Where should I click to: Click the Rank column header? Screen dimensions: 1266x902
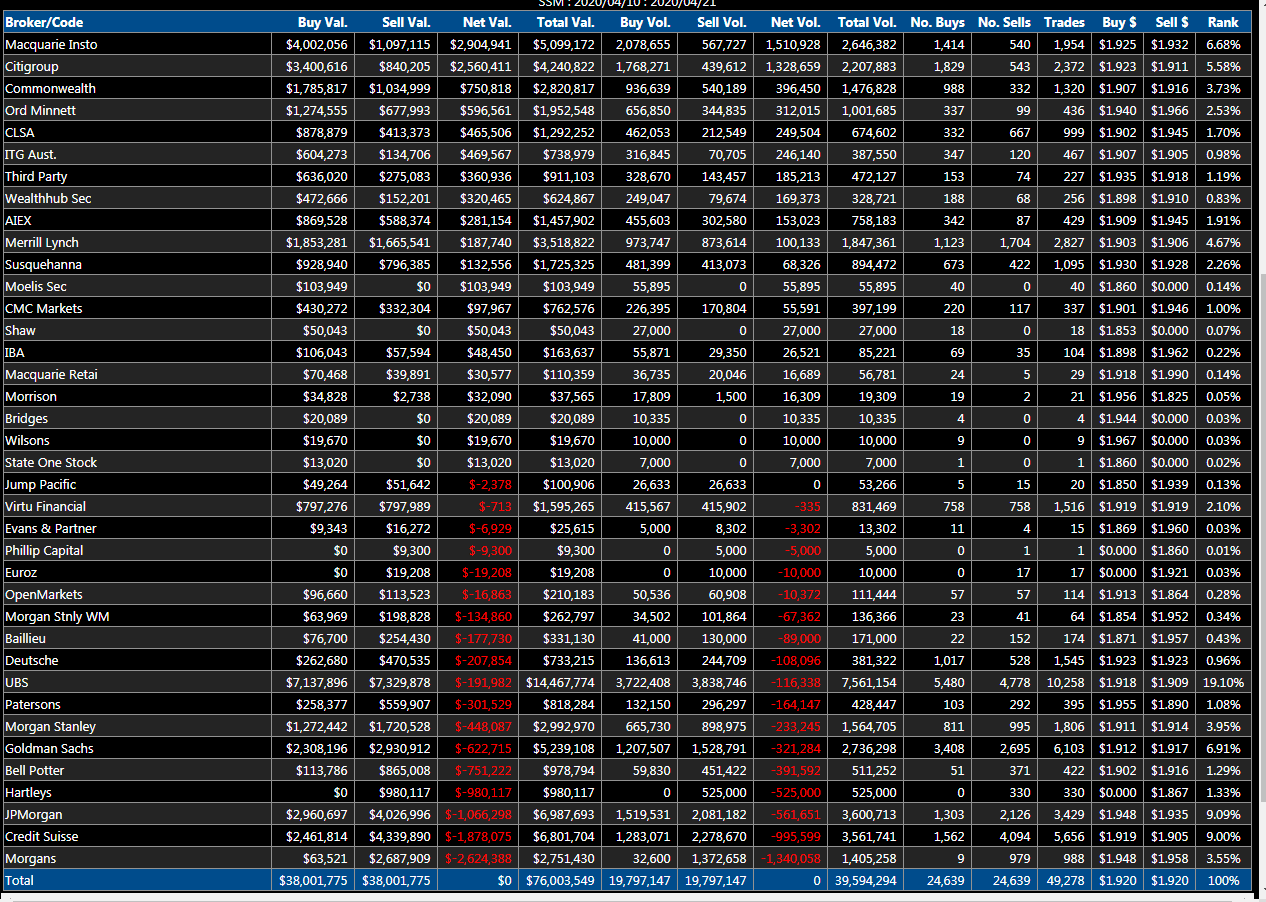(1223, 22)
